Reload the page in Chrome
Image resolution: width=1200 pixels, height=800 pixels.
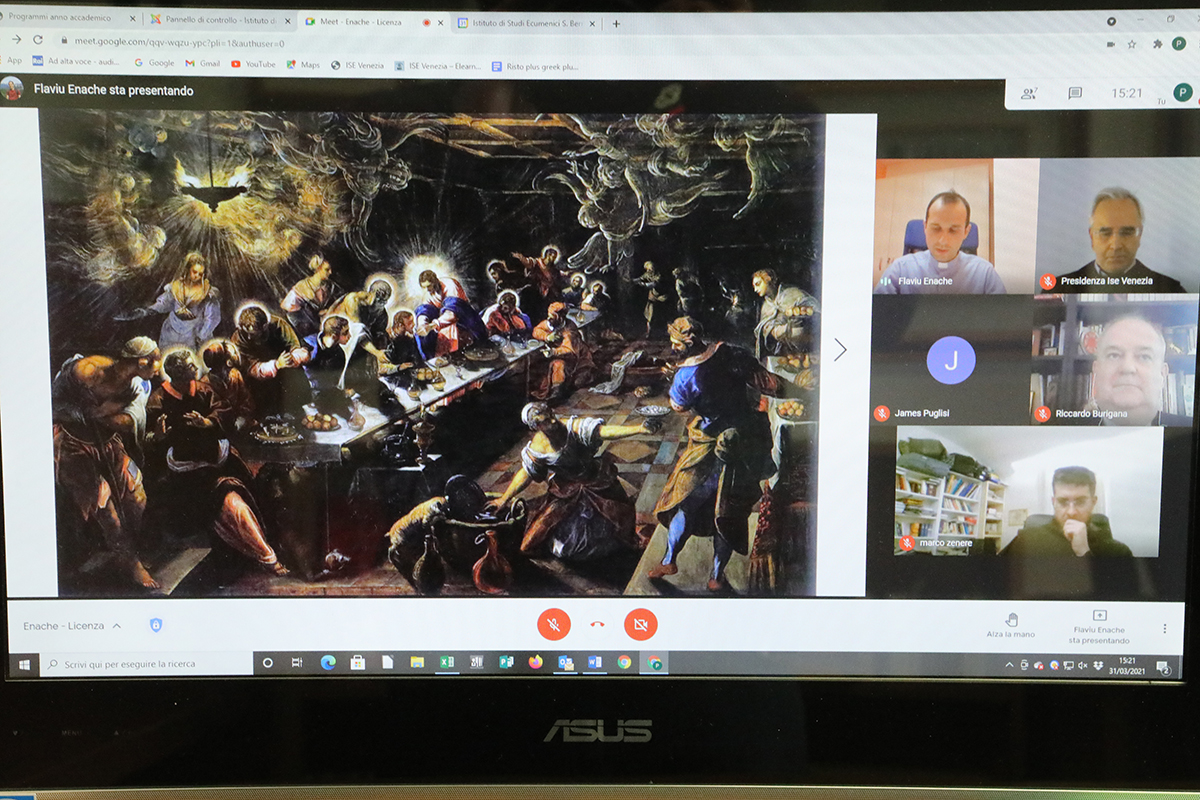coord(38,40)
